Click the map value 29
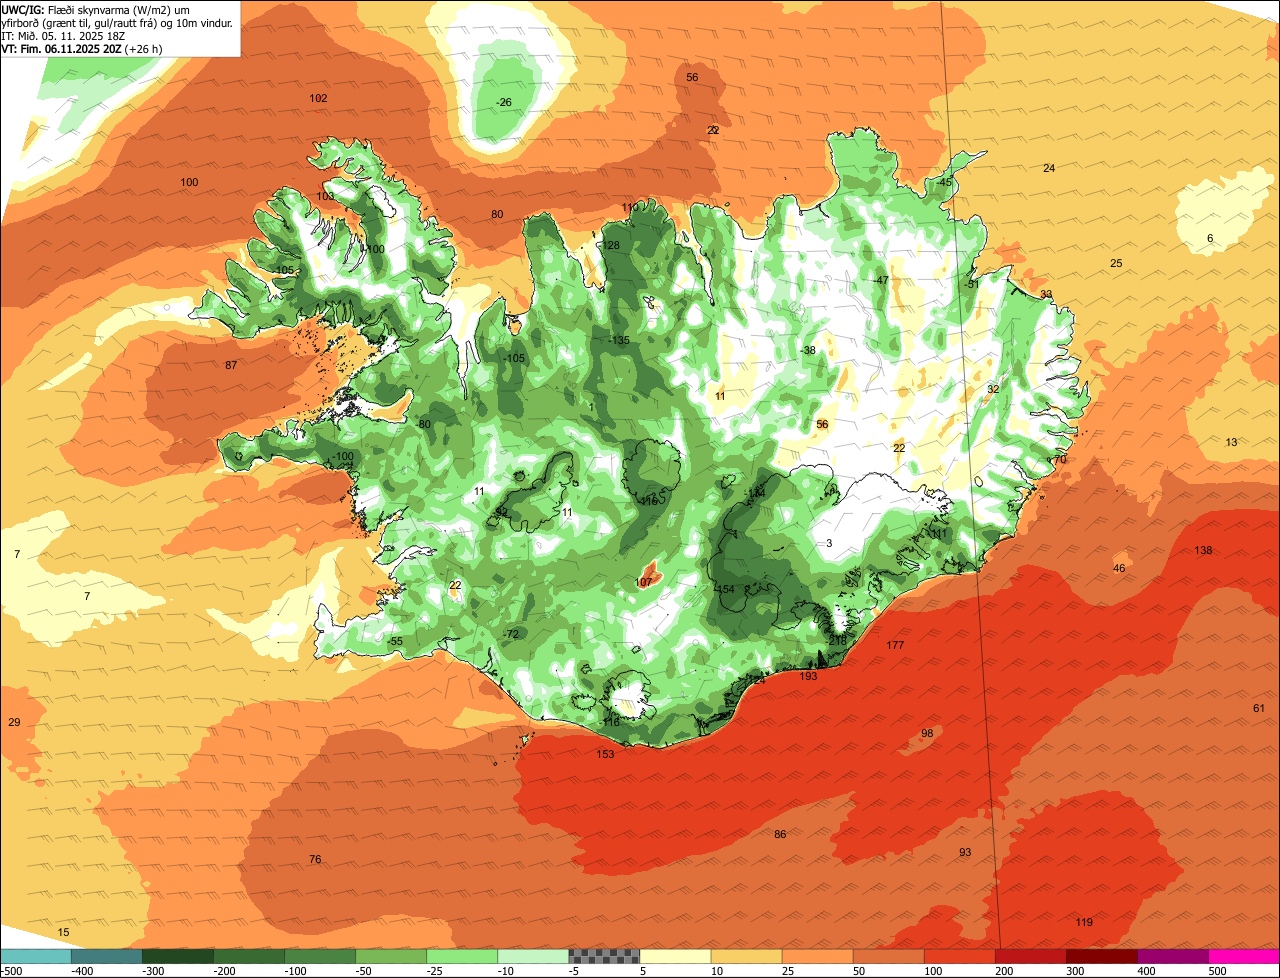 [14, 722]
